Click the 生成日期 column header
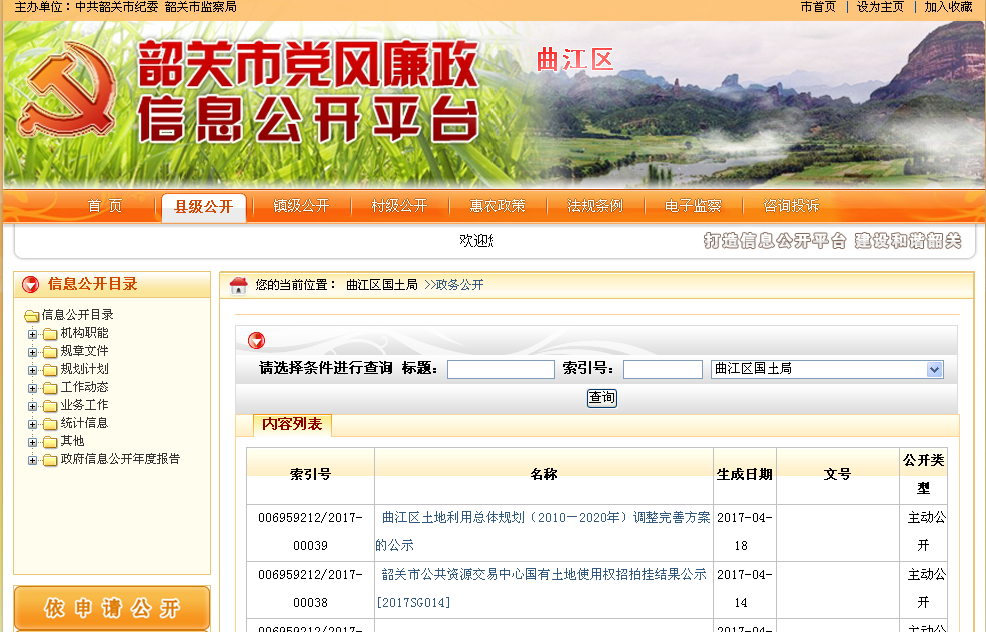The width and height of the screenshot is (986, 632). click(x=745, y=474)
